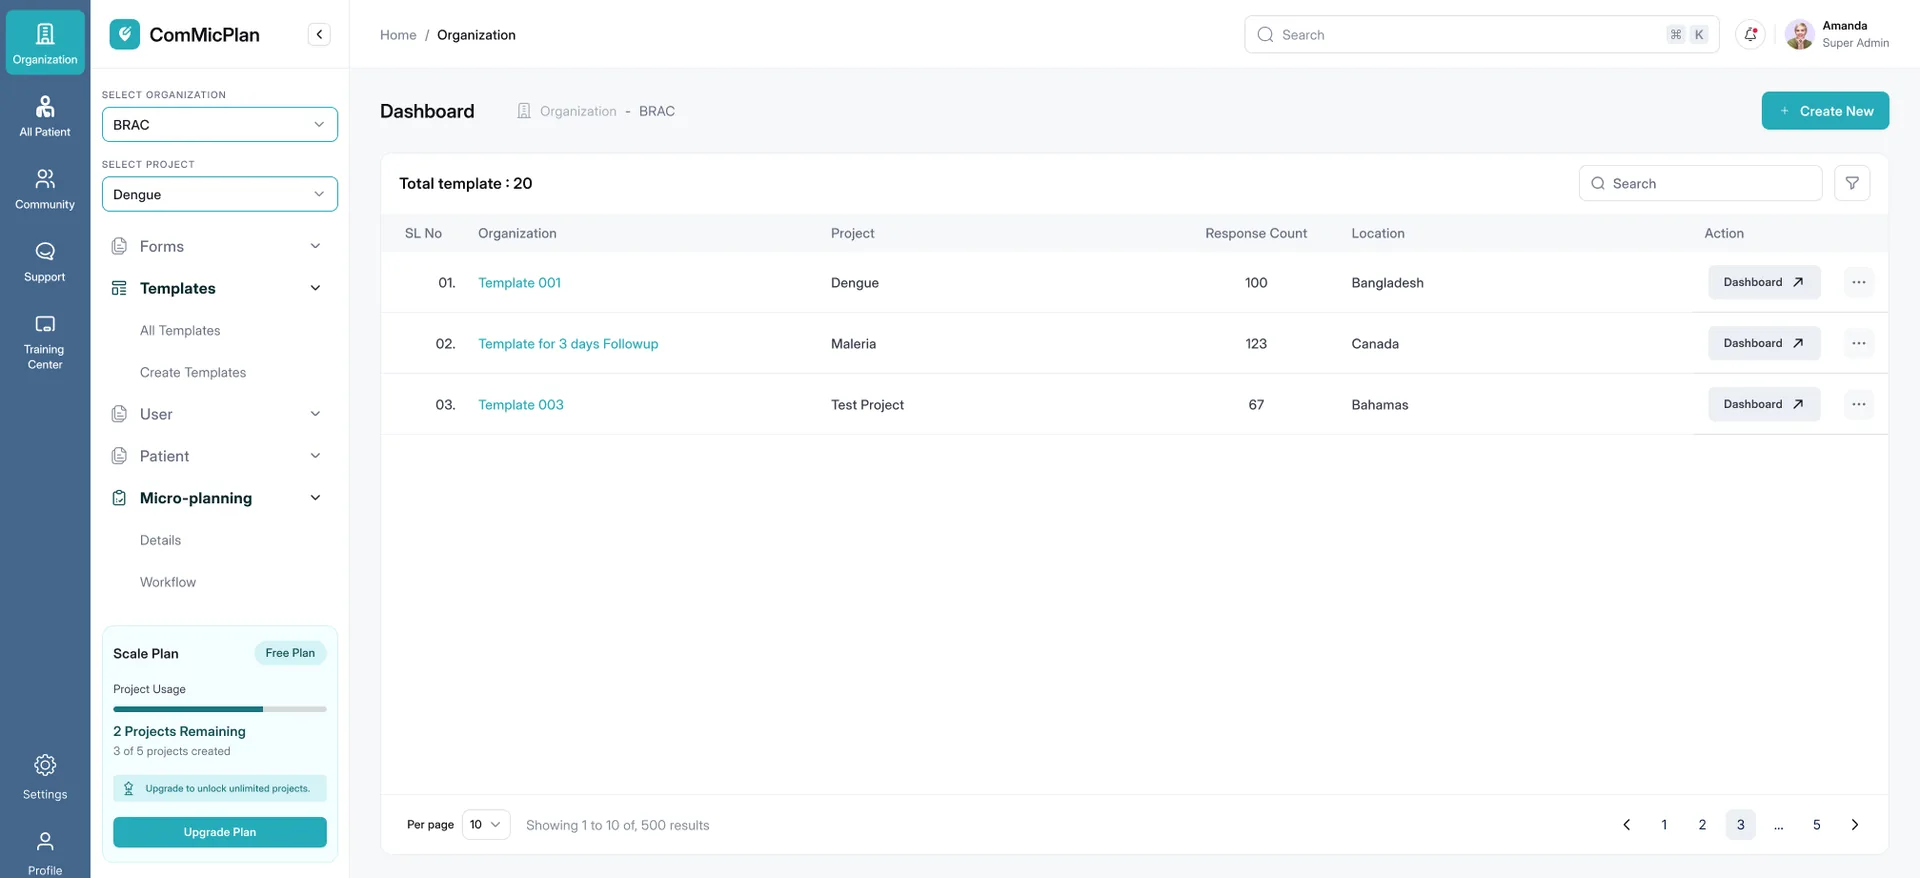1920x878 pixels.
Task: Expand the Forms menu section
Action: point(218,246)
